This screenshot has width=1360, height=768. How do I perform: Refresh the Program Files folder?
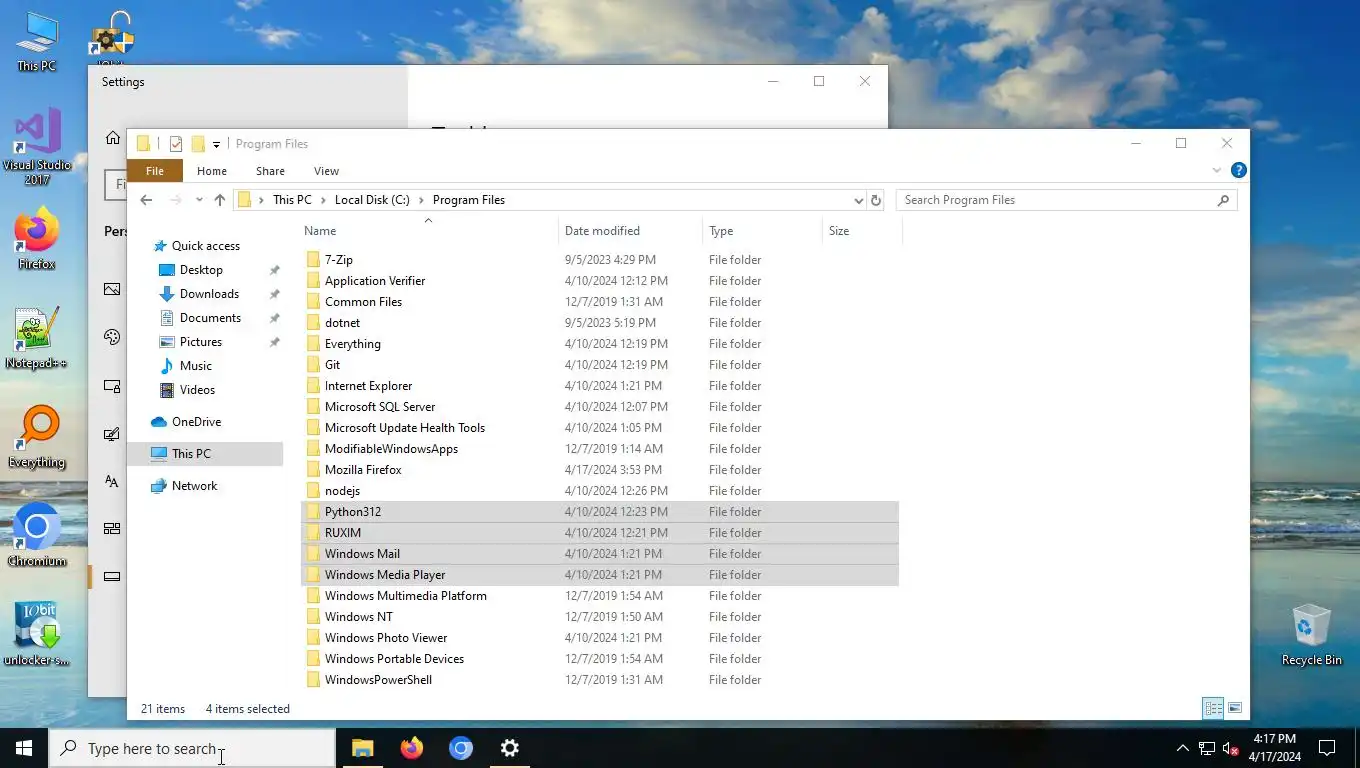876,200
